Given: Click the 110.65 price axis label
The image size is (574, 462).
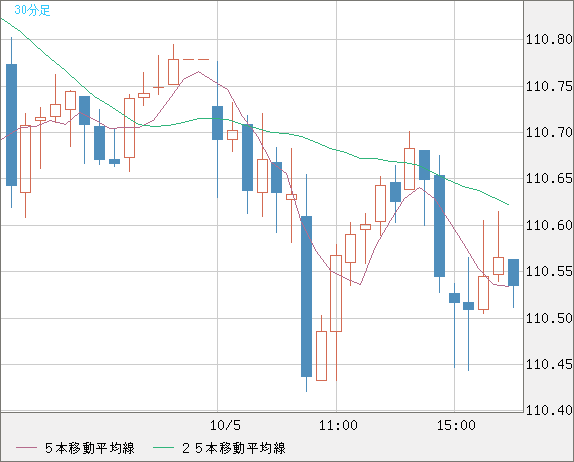Looking at the screenshot, I should tap(549, 179).
